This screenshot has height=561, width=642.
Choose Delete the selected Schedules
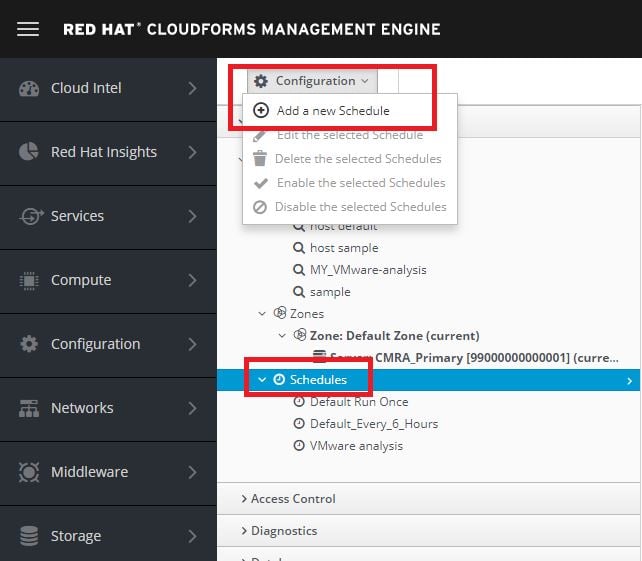(x=350, y=158)
